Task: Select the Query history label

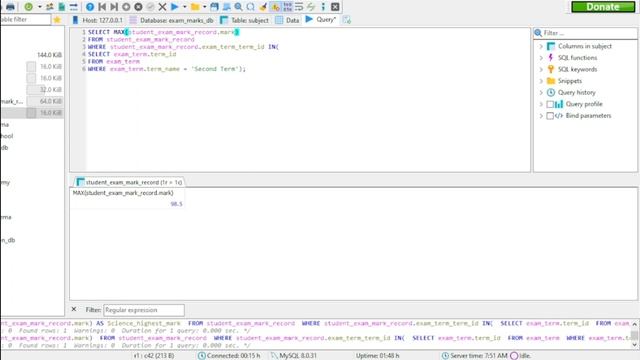Action: pos(577,93)
